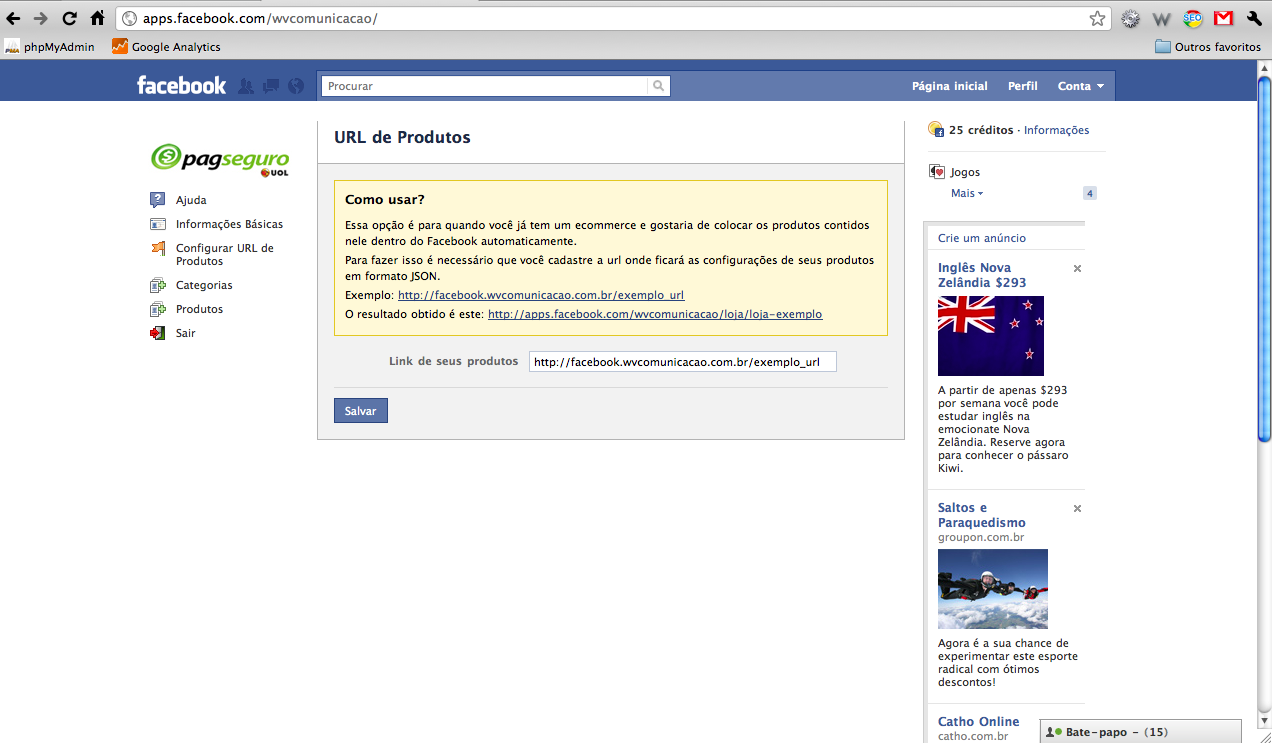Close the Saltos e Paraquedismo ad
This screenshot has width=1272, height=743.
point(1077,508)
